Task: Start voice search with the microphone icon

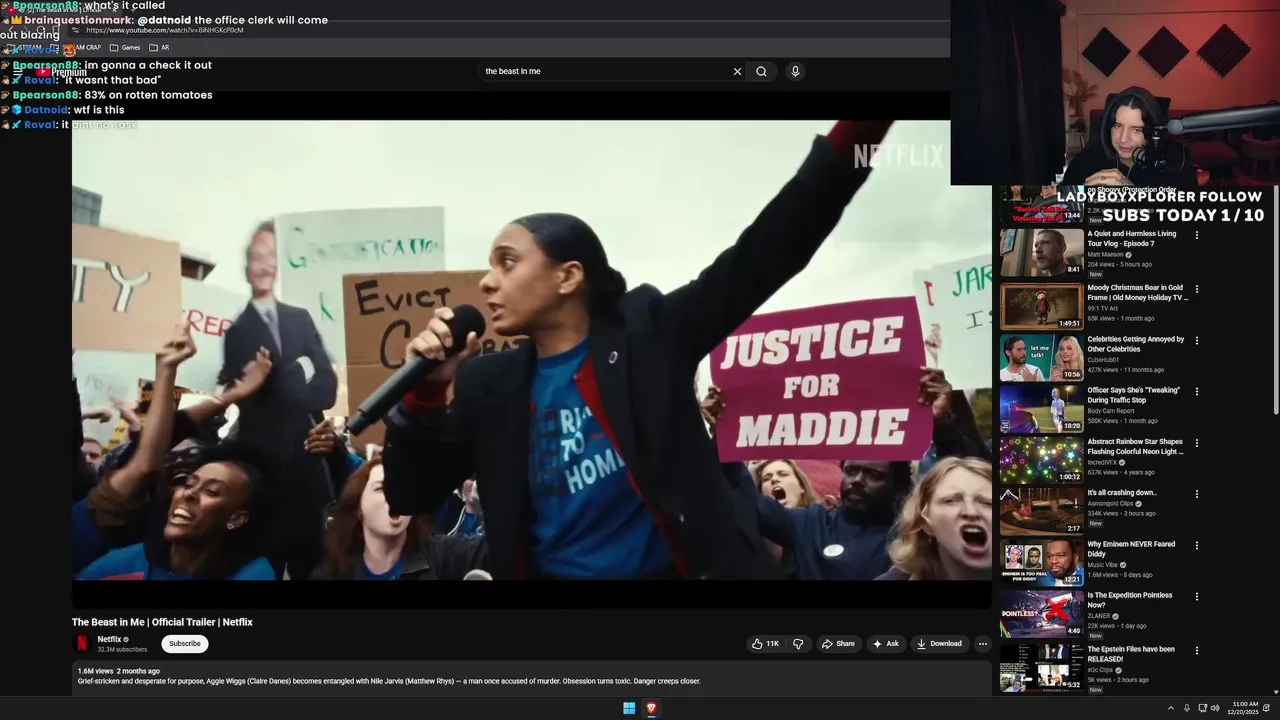Action: coord(795,71)
